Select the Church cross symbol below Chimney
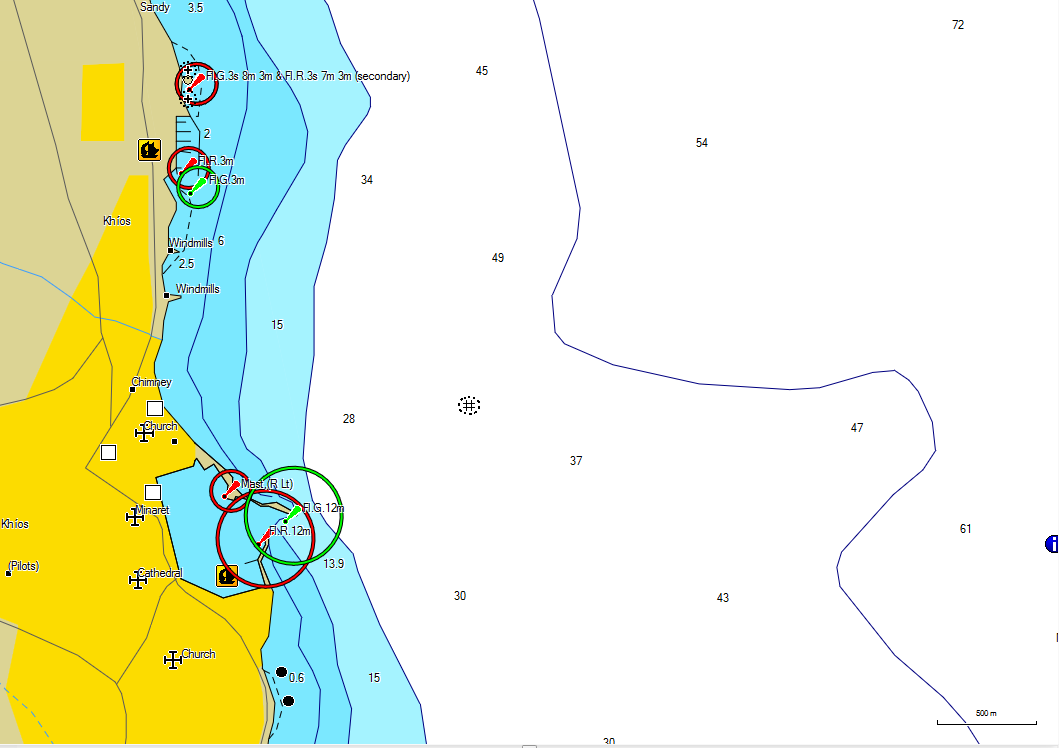Image resolution: width=1059 pixels, height=748 pixels. tap(144, 432)
